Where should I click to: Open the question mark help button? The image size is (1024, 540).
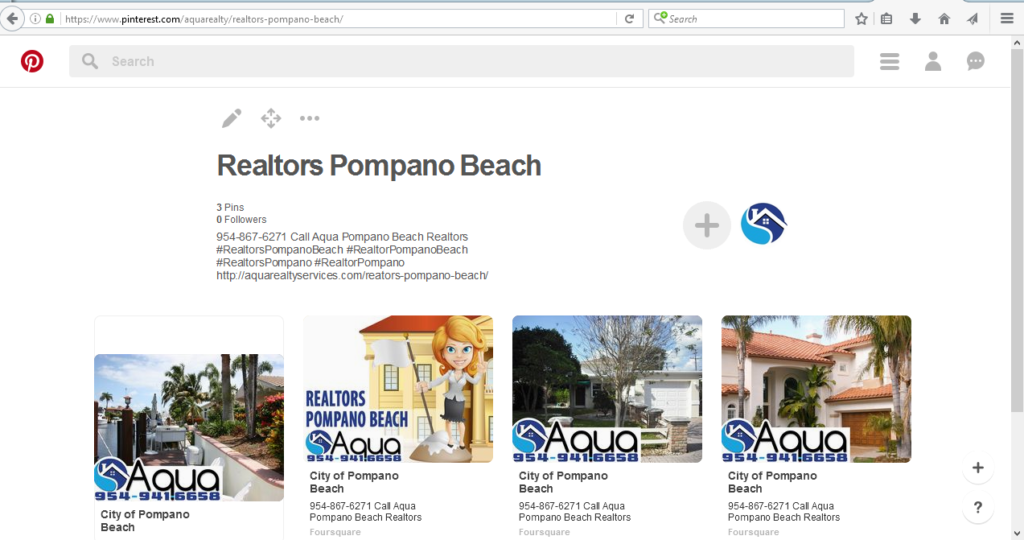(x=978, y=508)
